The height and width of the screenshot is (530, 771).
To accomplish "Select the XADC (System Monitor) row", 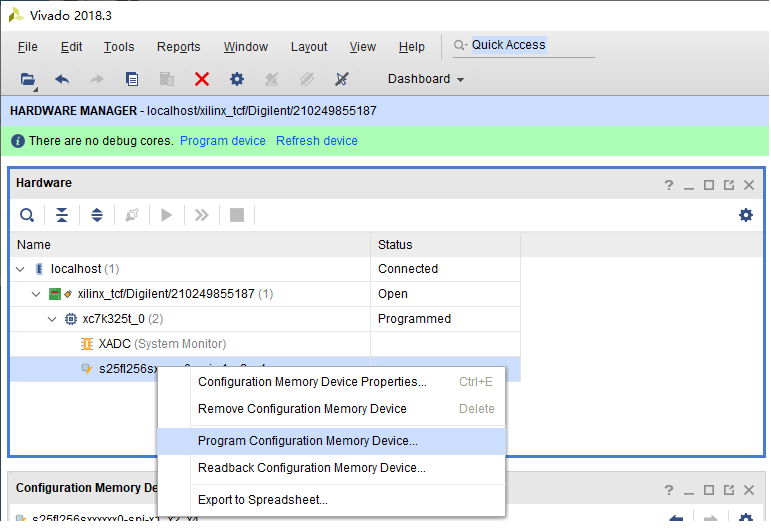I will [x=265, y=344].
